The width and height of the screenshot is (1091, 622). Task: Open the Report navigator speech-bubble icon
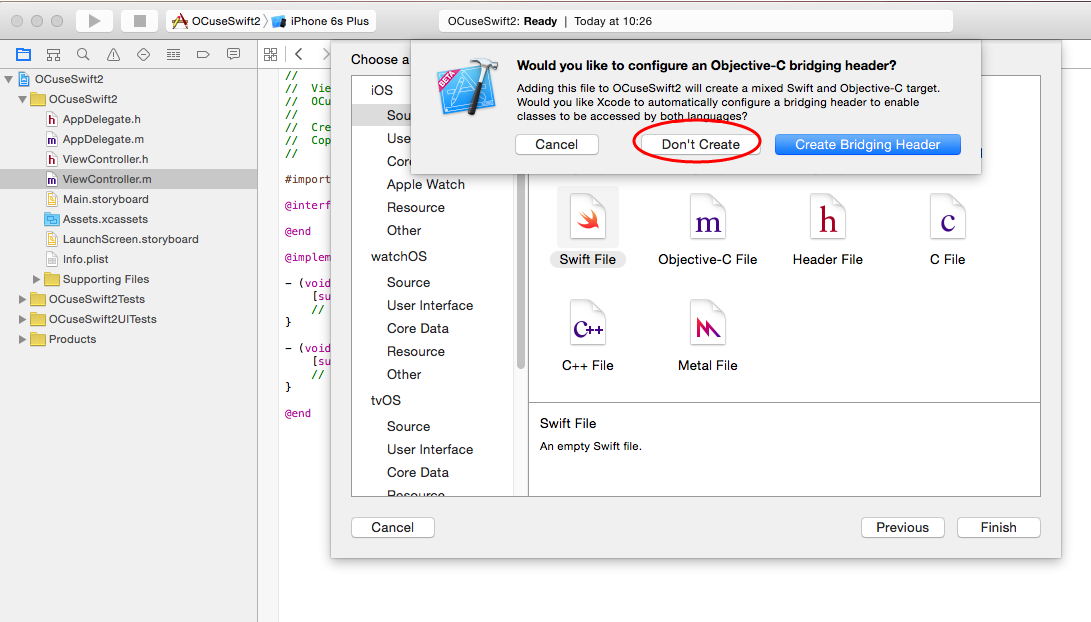[x=234, y=54]
